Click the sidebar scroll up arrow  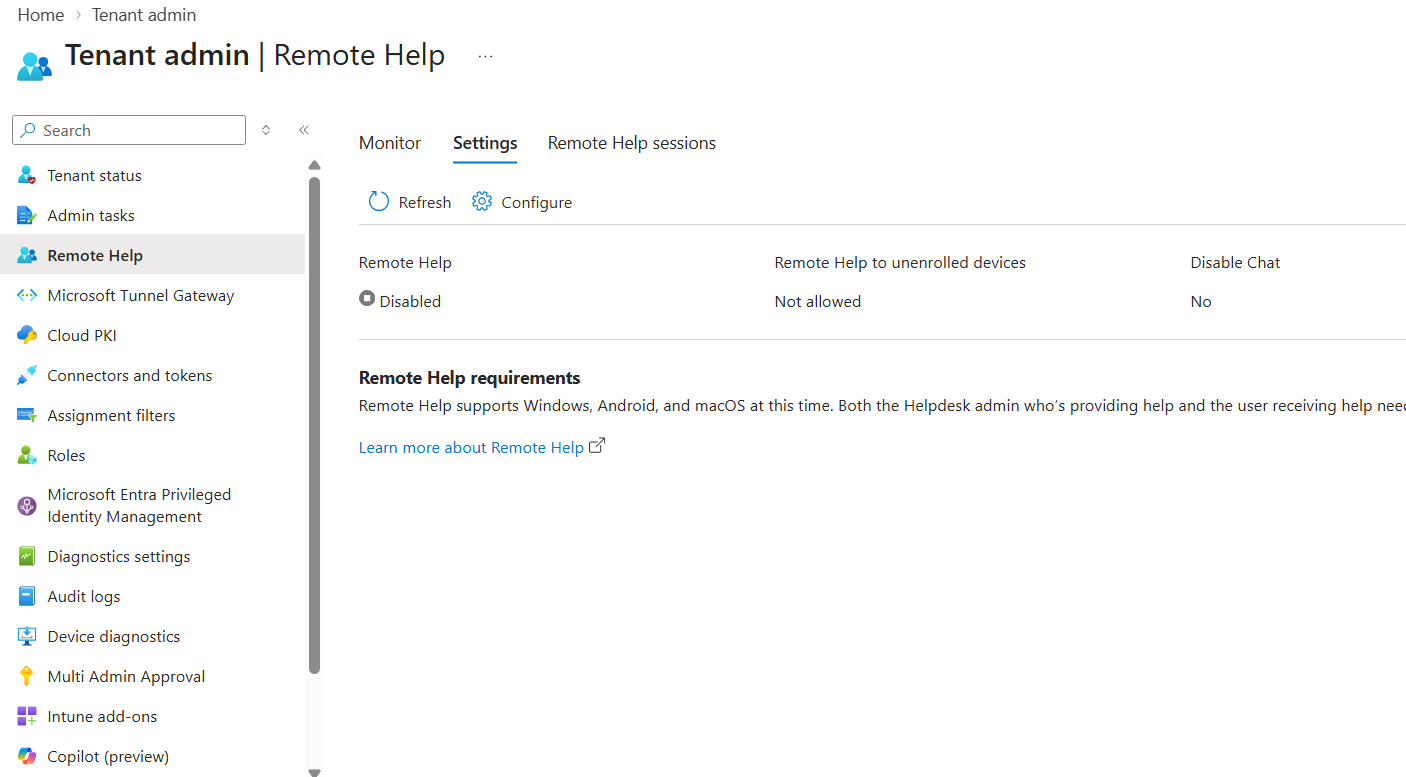click(x=314, y=166)
